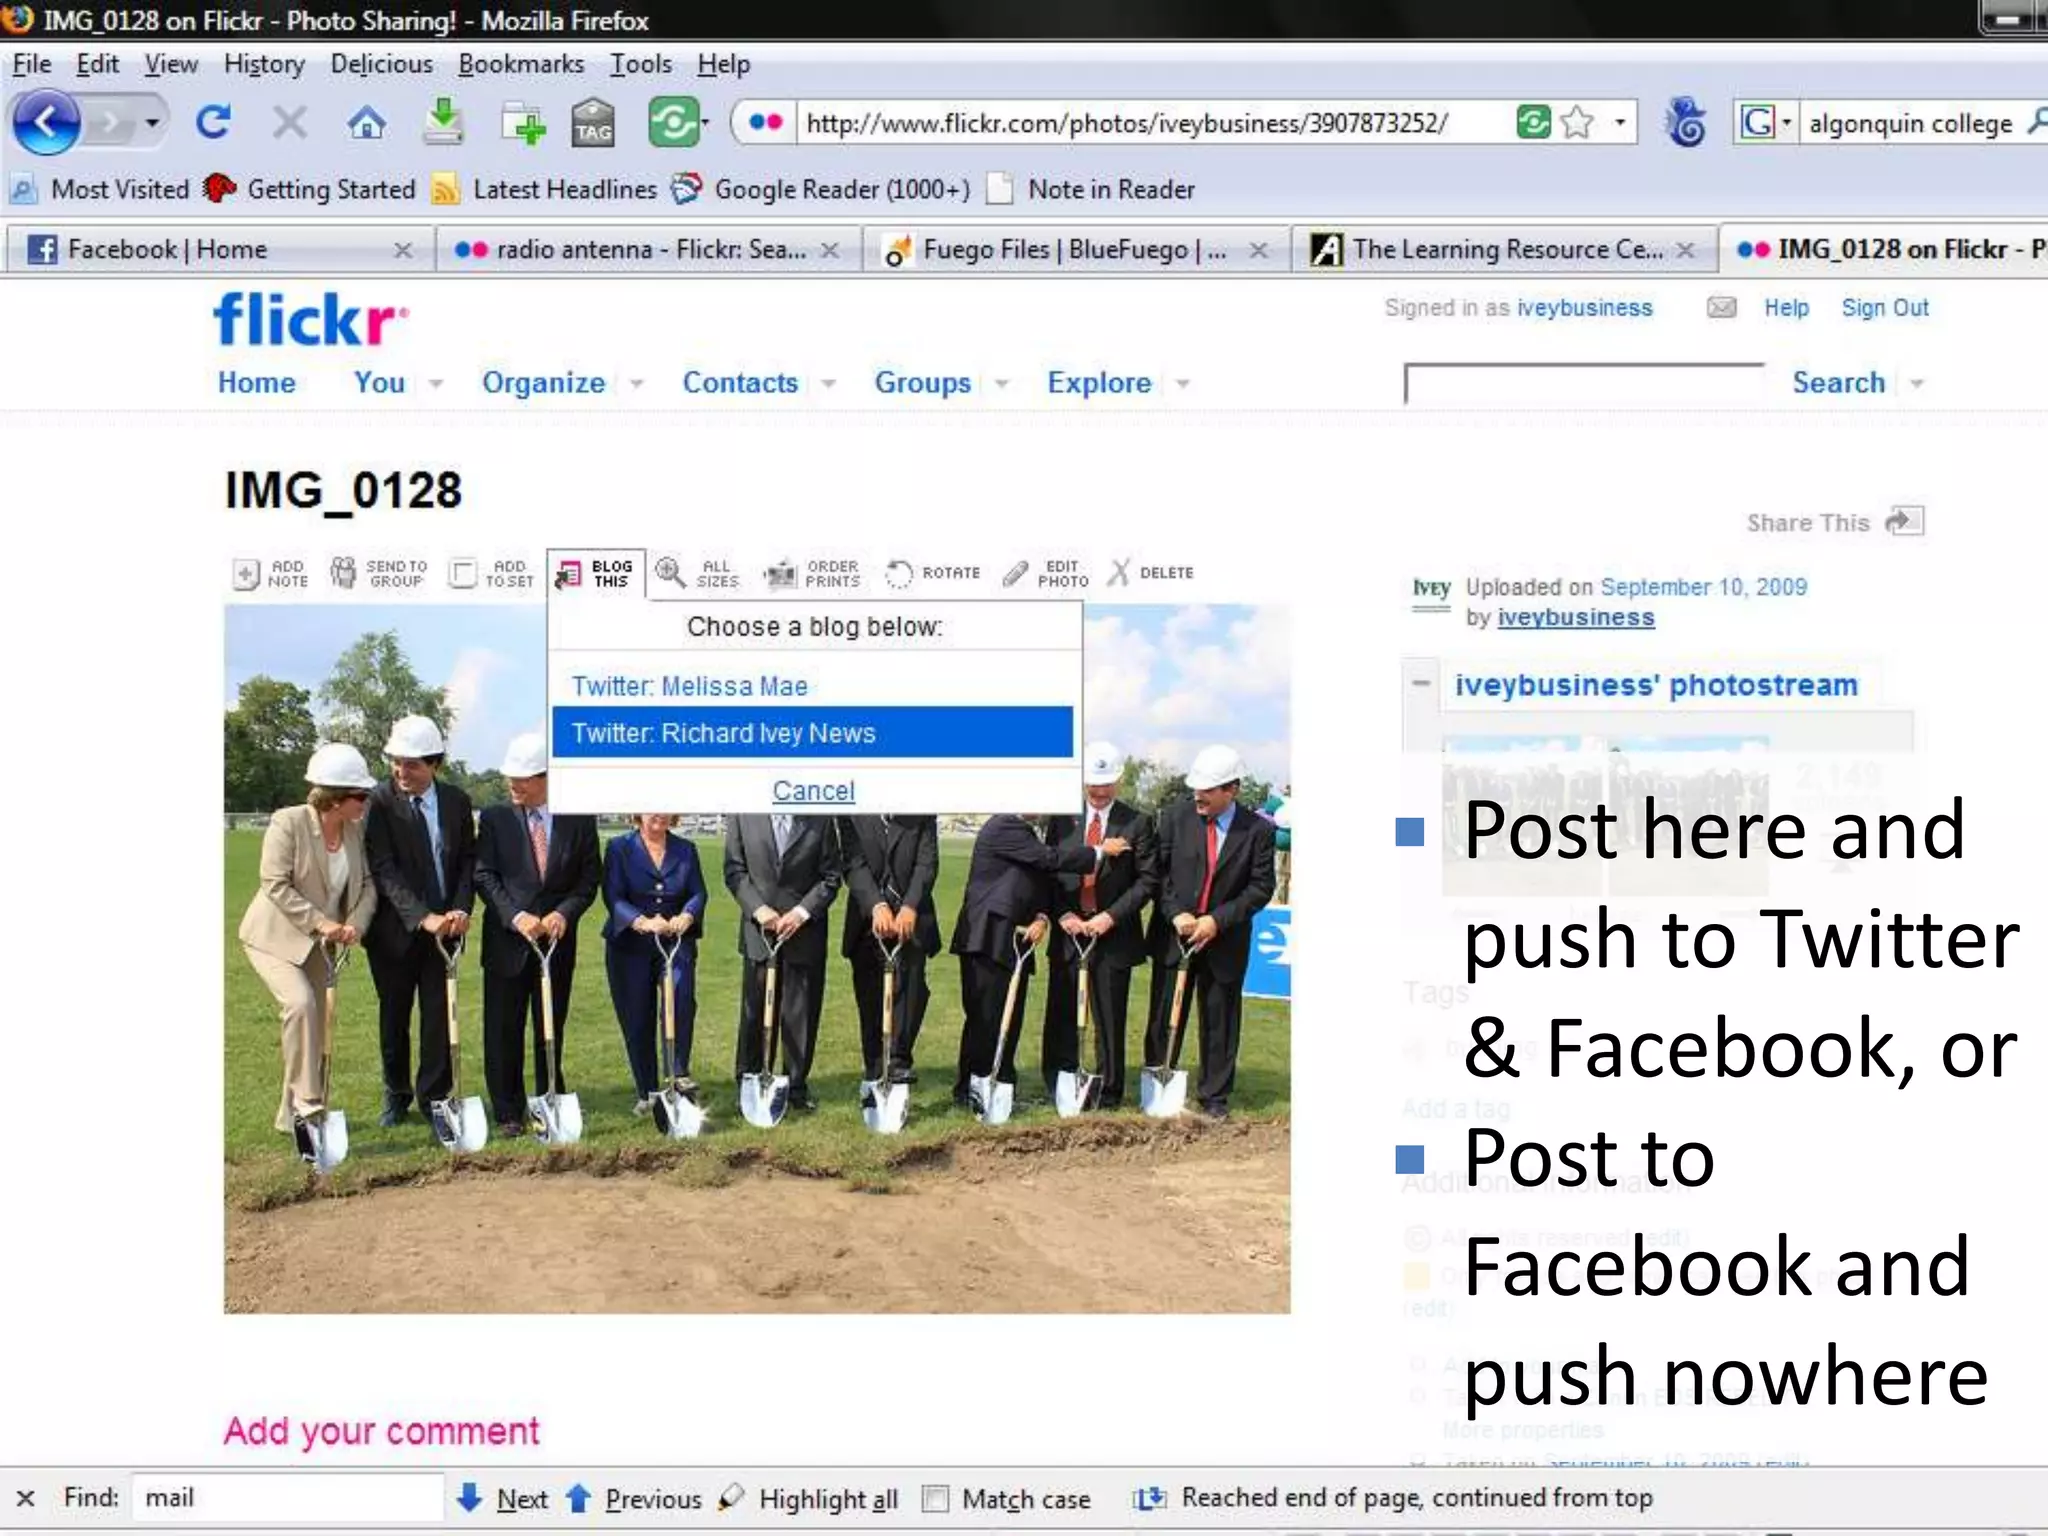Screen dimensions: 2048x1536
Task: Click the Getting Started bookmark
Action: click(x=310, y=189)
